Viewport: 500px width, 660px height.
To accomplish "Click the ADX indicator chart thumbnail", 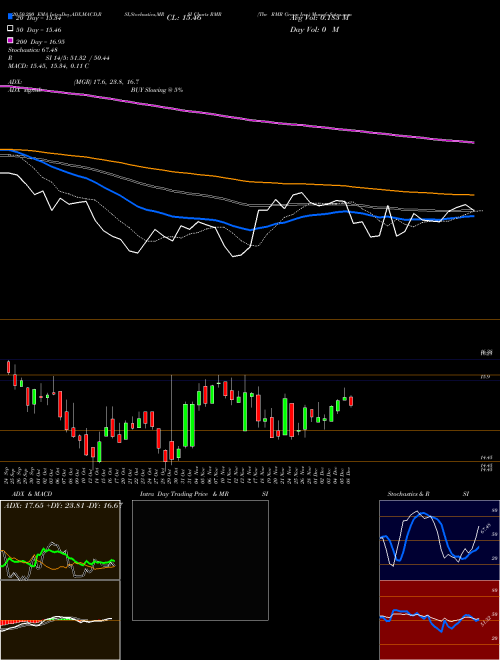I will coord(60,540).
